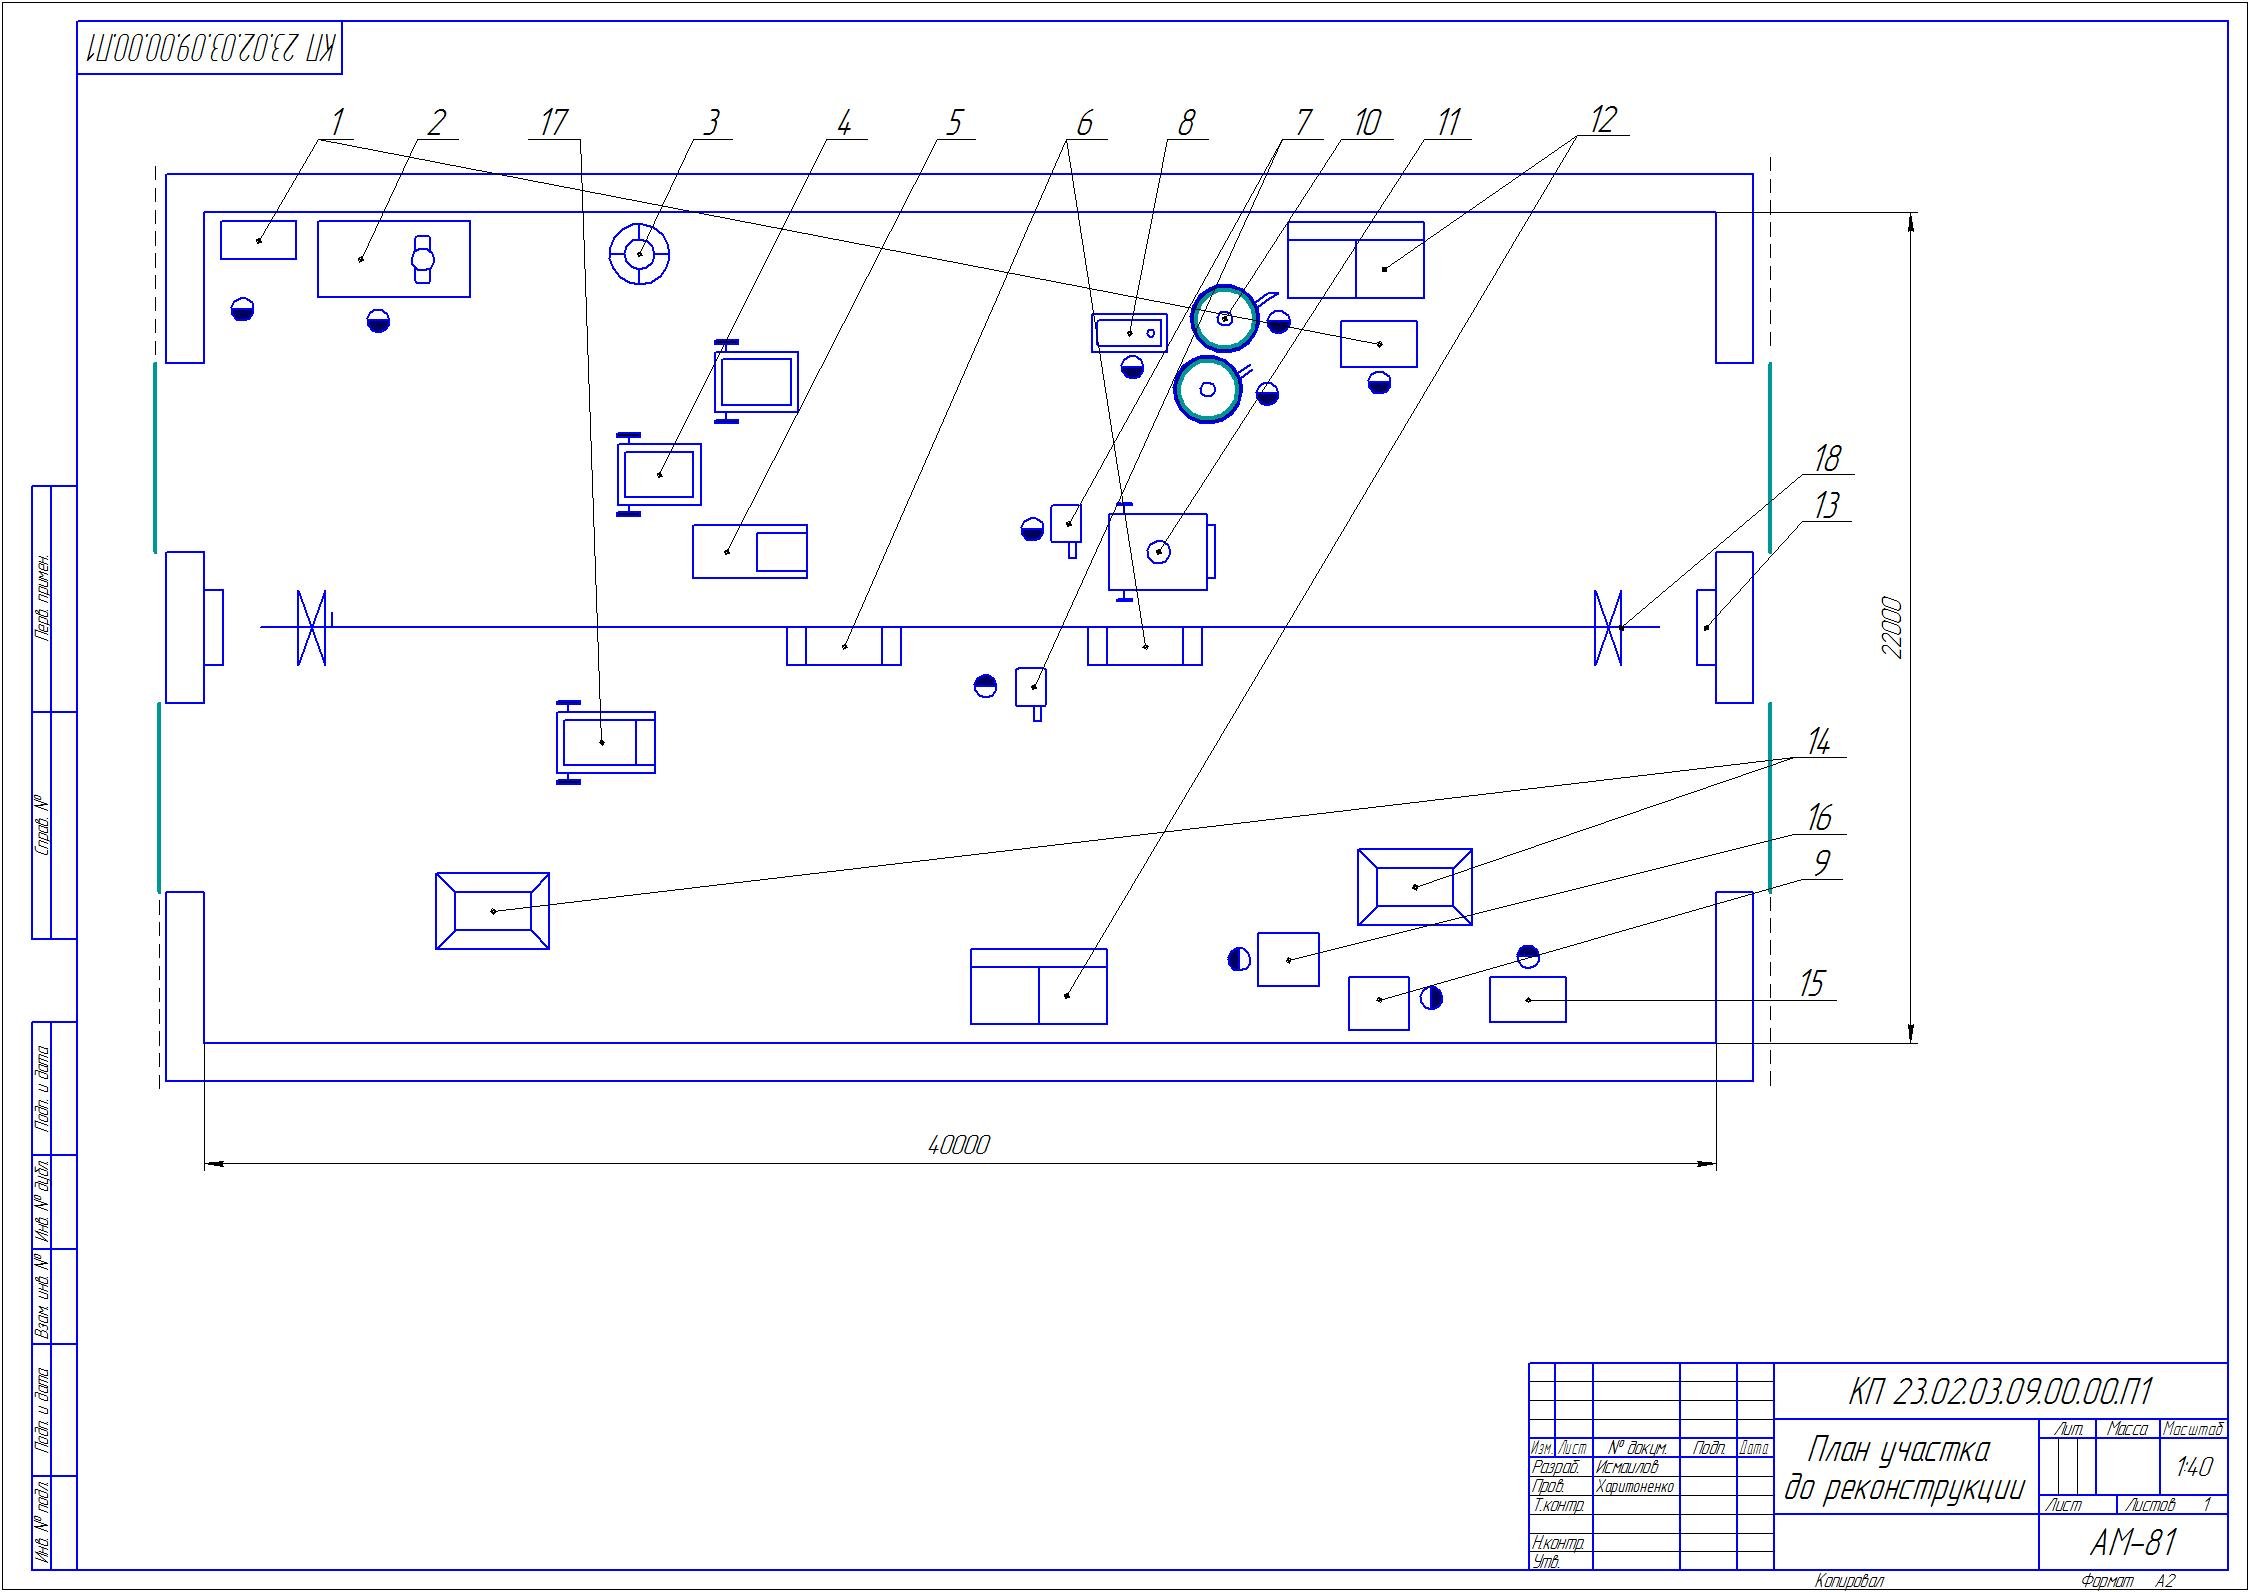Select the leftmost pyramid-shaped item 14 symbol

tap(492, 910)
